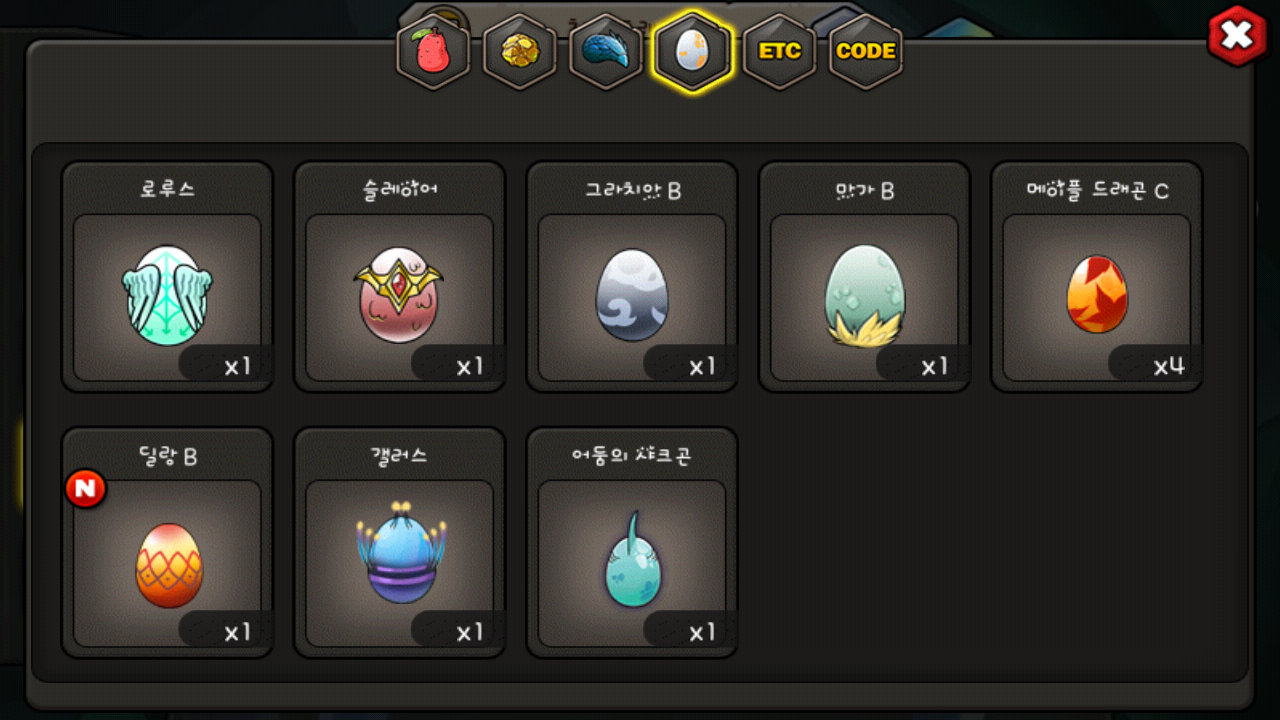The width and height of the screenshot is (1280, 720).
Task: Click the x1 count on 딜랑 B egg
Action: tap(238, 632)
